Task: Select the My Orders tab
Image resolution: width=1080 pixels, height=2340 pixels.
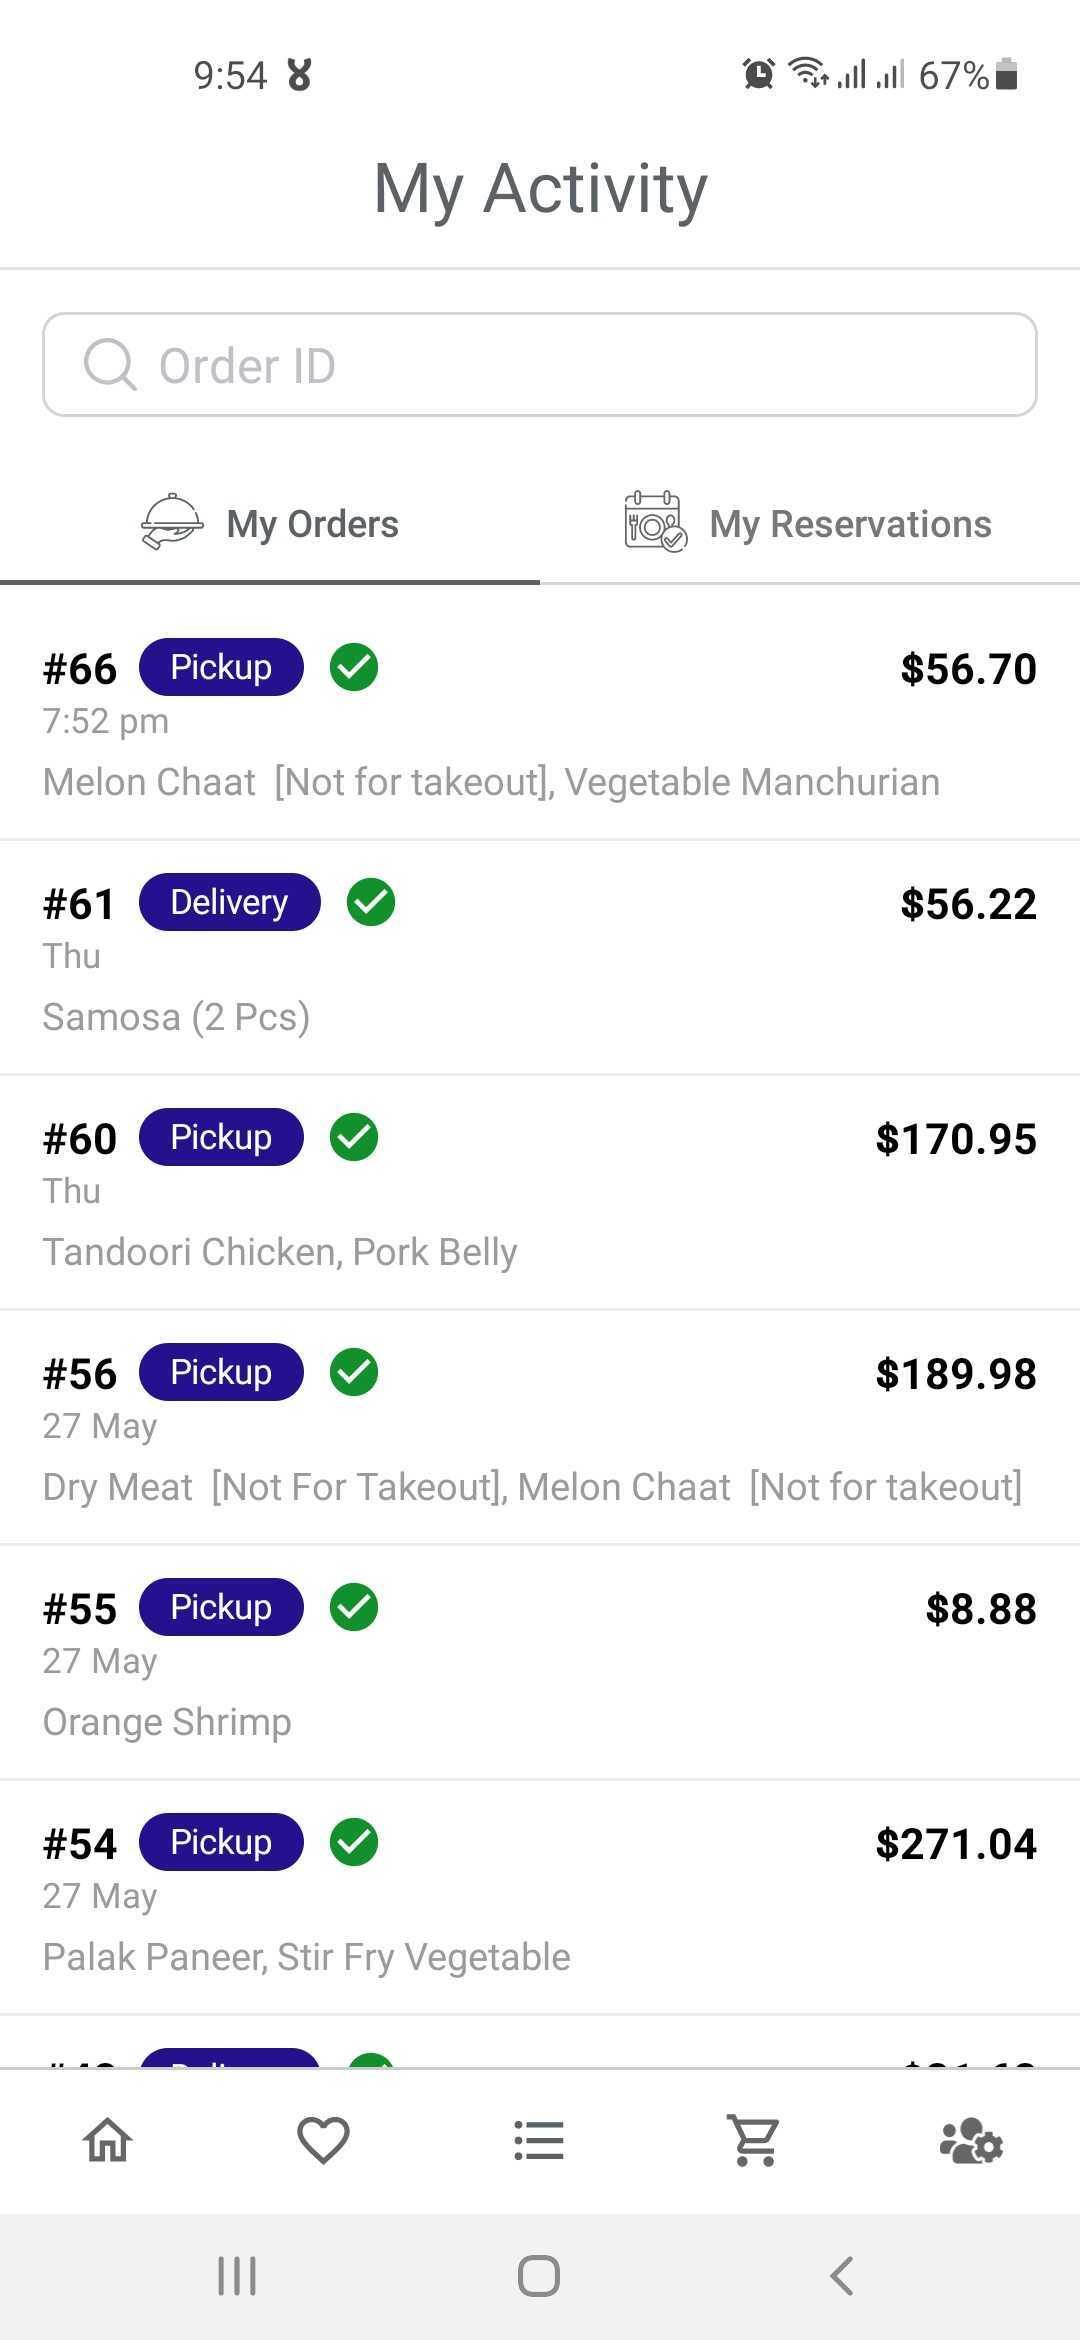Action: tap(270, 523)
